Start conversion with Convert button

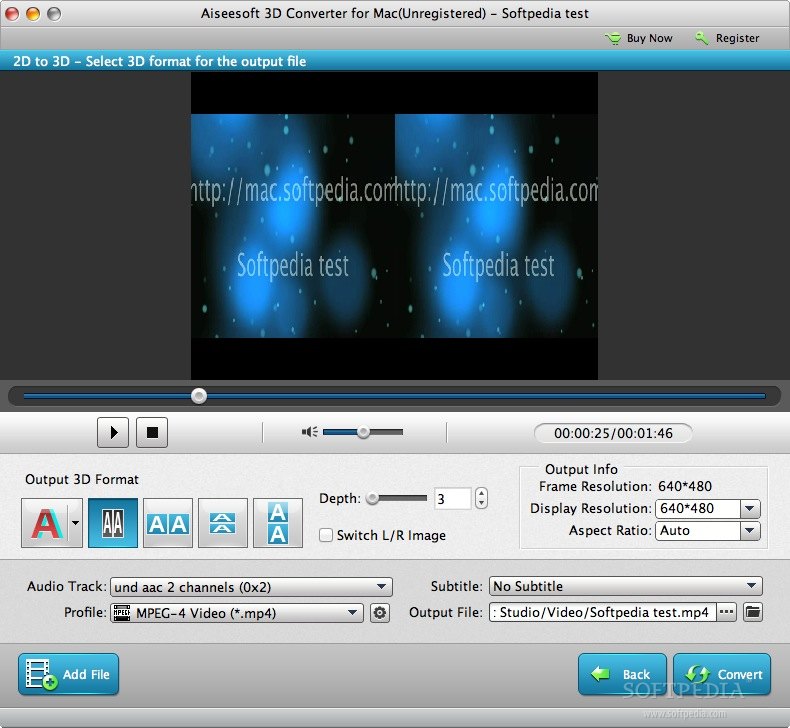[722, 674]
